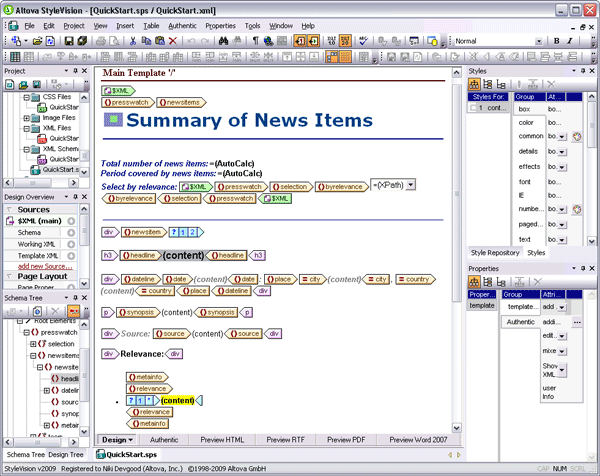Click the paragraph mark toolbar icon
Image resolution: width=600 pixels, height=476 pixels.
[x=255, y=41]
